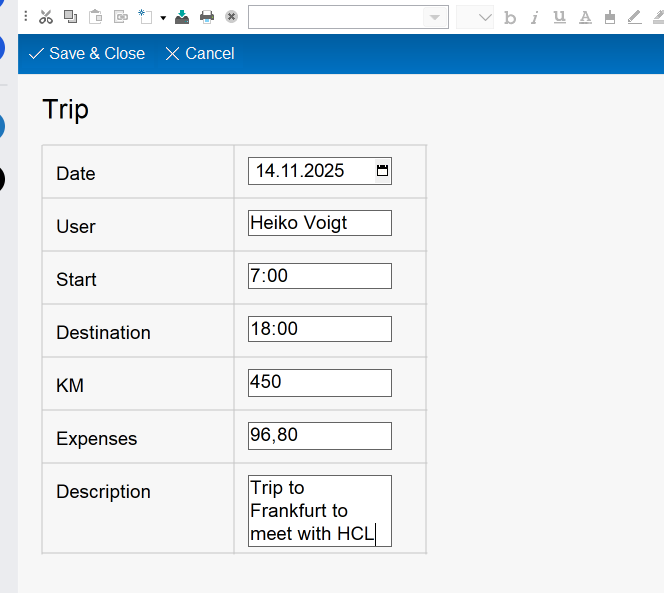Toggle italic formatting
664x593 pixels.
point(535,17)
